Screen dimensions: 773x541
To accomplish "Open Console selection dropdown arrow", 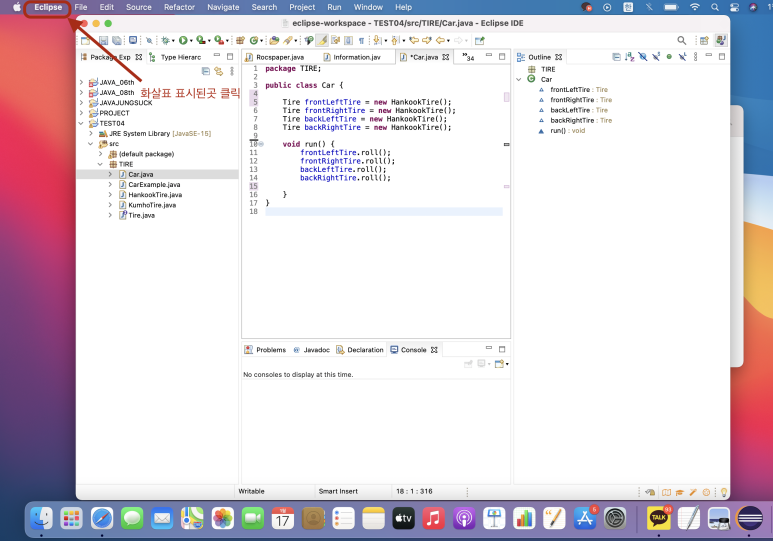I will tap(489, 364).
